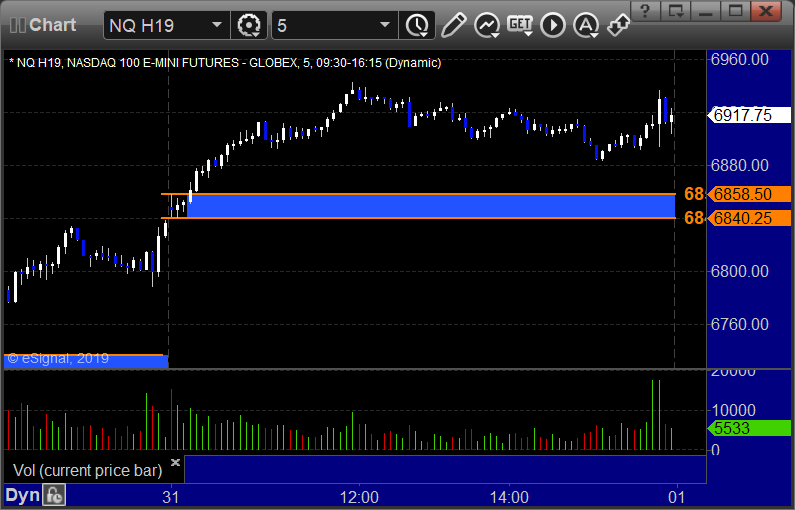Click the 12:00 time axis label
795x510 pixels.
359,497
